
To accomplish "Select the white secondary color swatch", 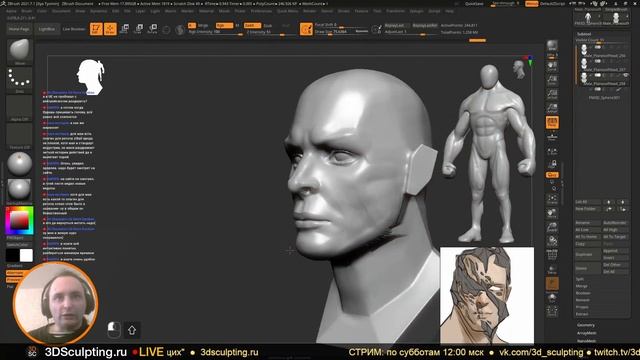I will (26, 255).
